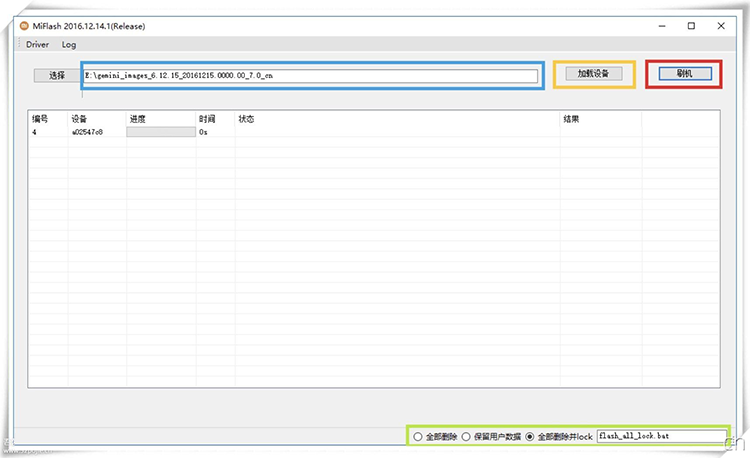
Task: Click the 状态 column header
Action: (x=246, y=119)
